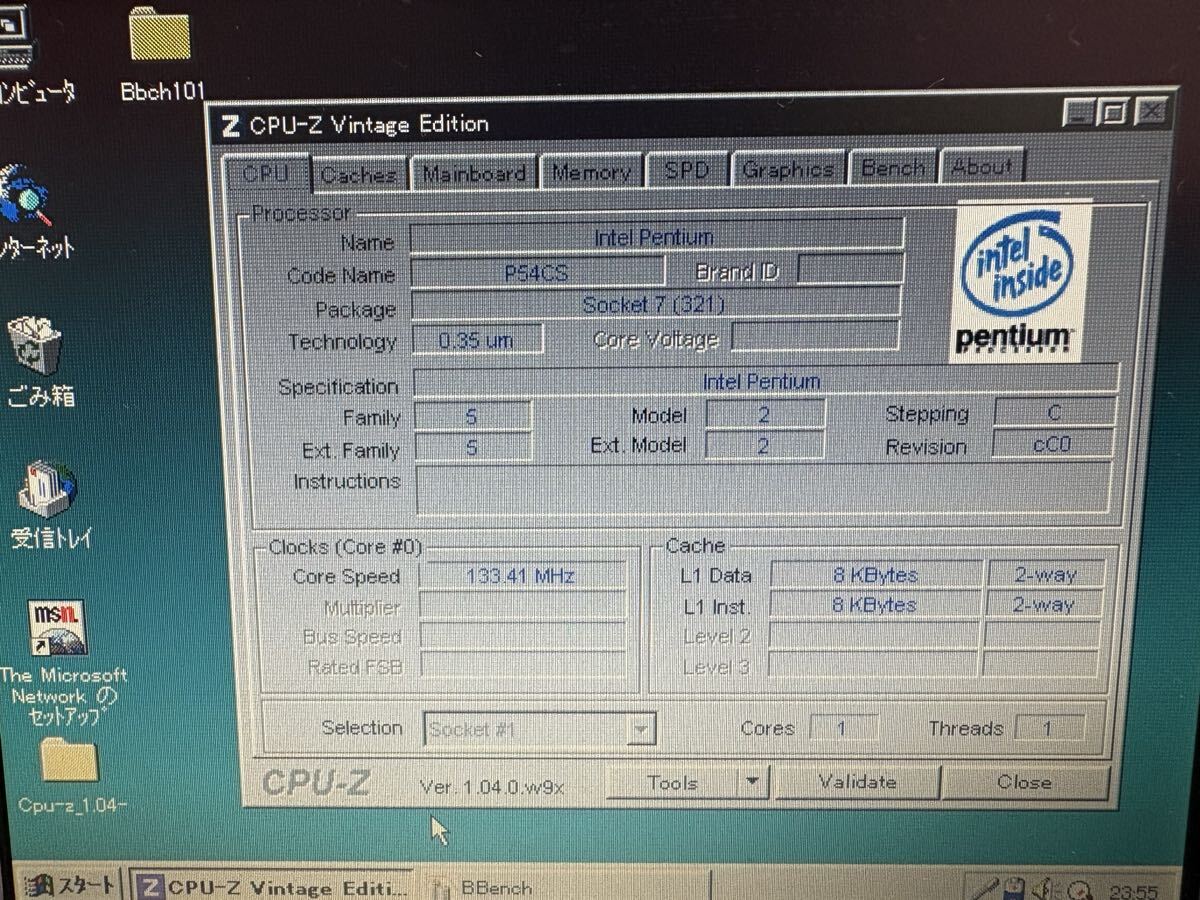1200x900 pixels.
Task: Click the empty Core Voltage field
Action: (815, 337)
